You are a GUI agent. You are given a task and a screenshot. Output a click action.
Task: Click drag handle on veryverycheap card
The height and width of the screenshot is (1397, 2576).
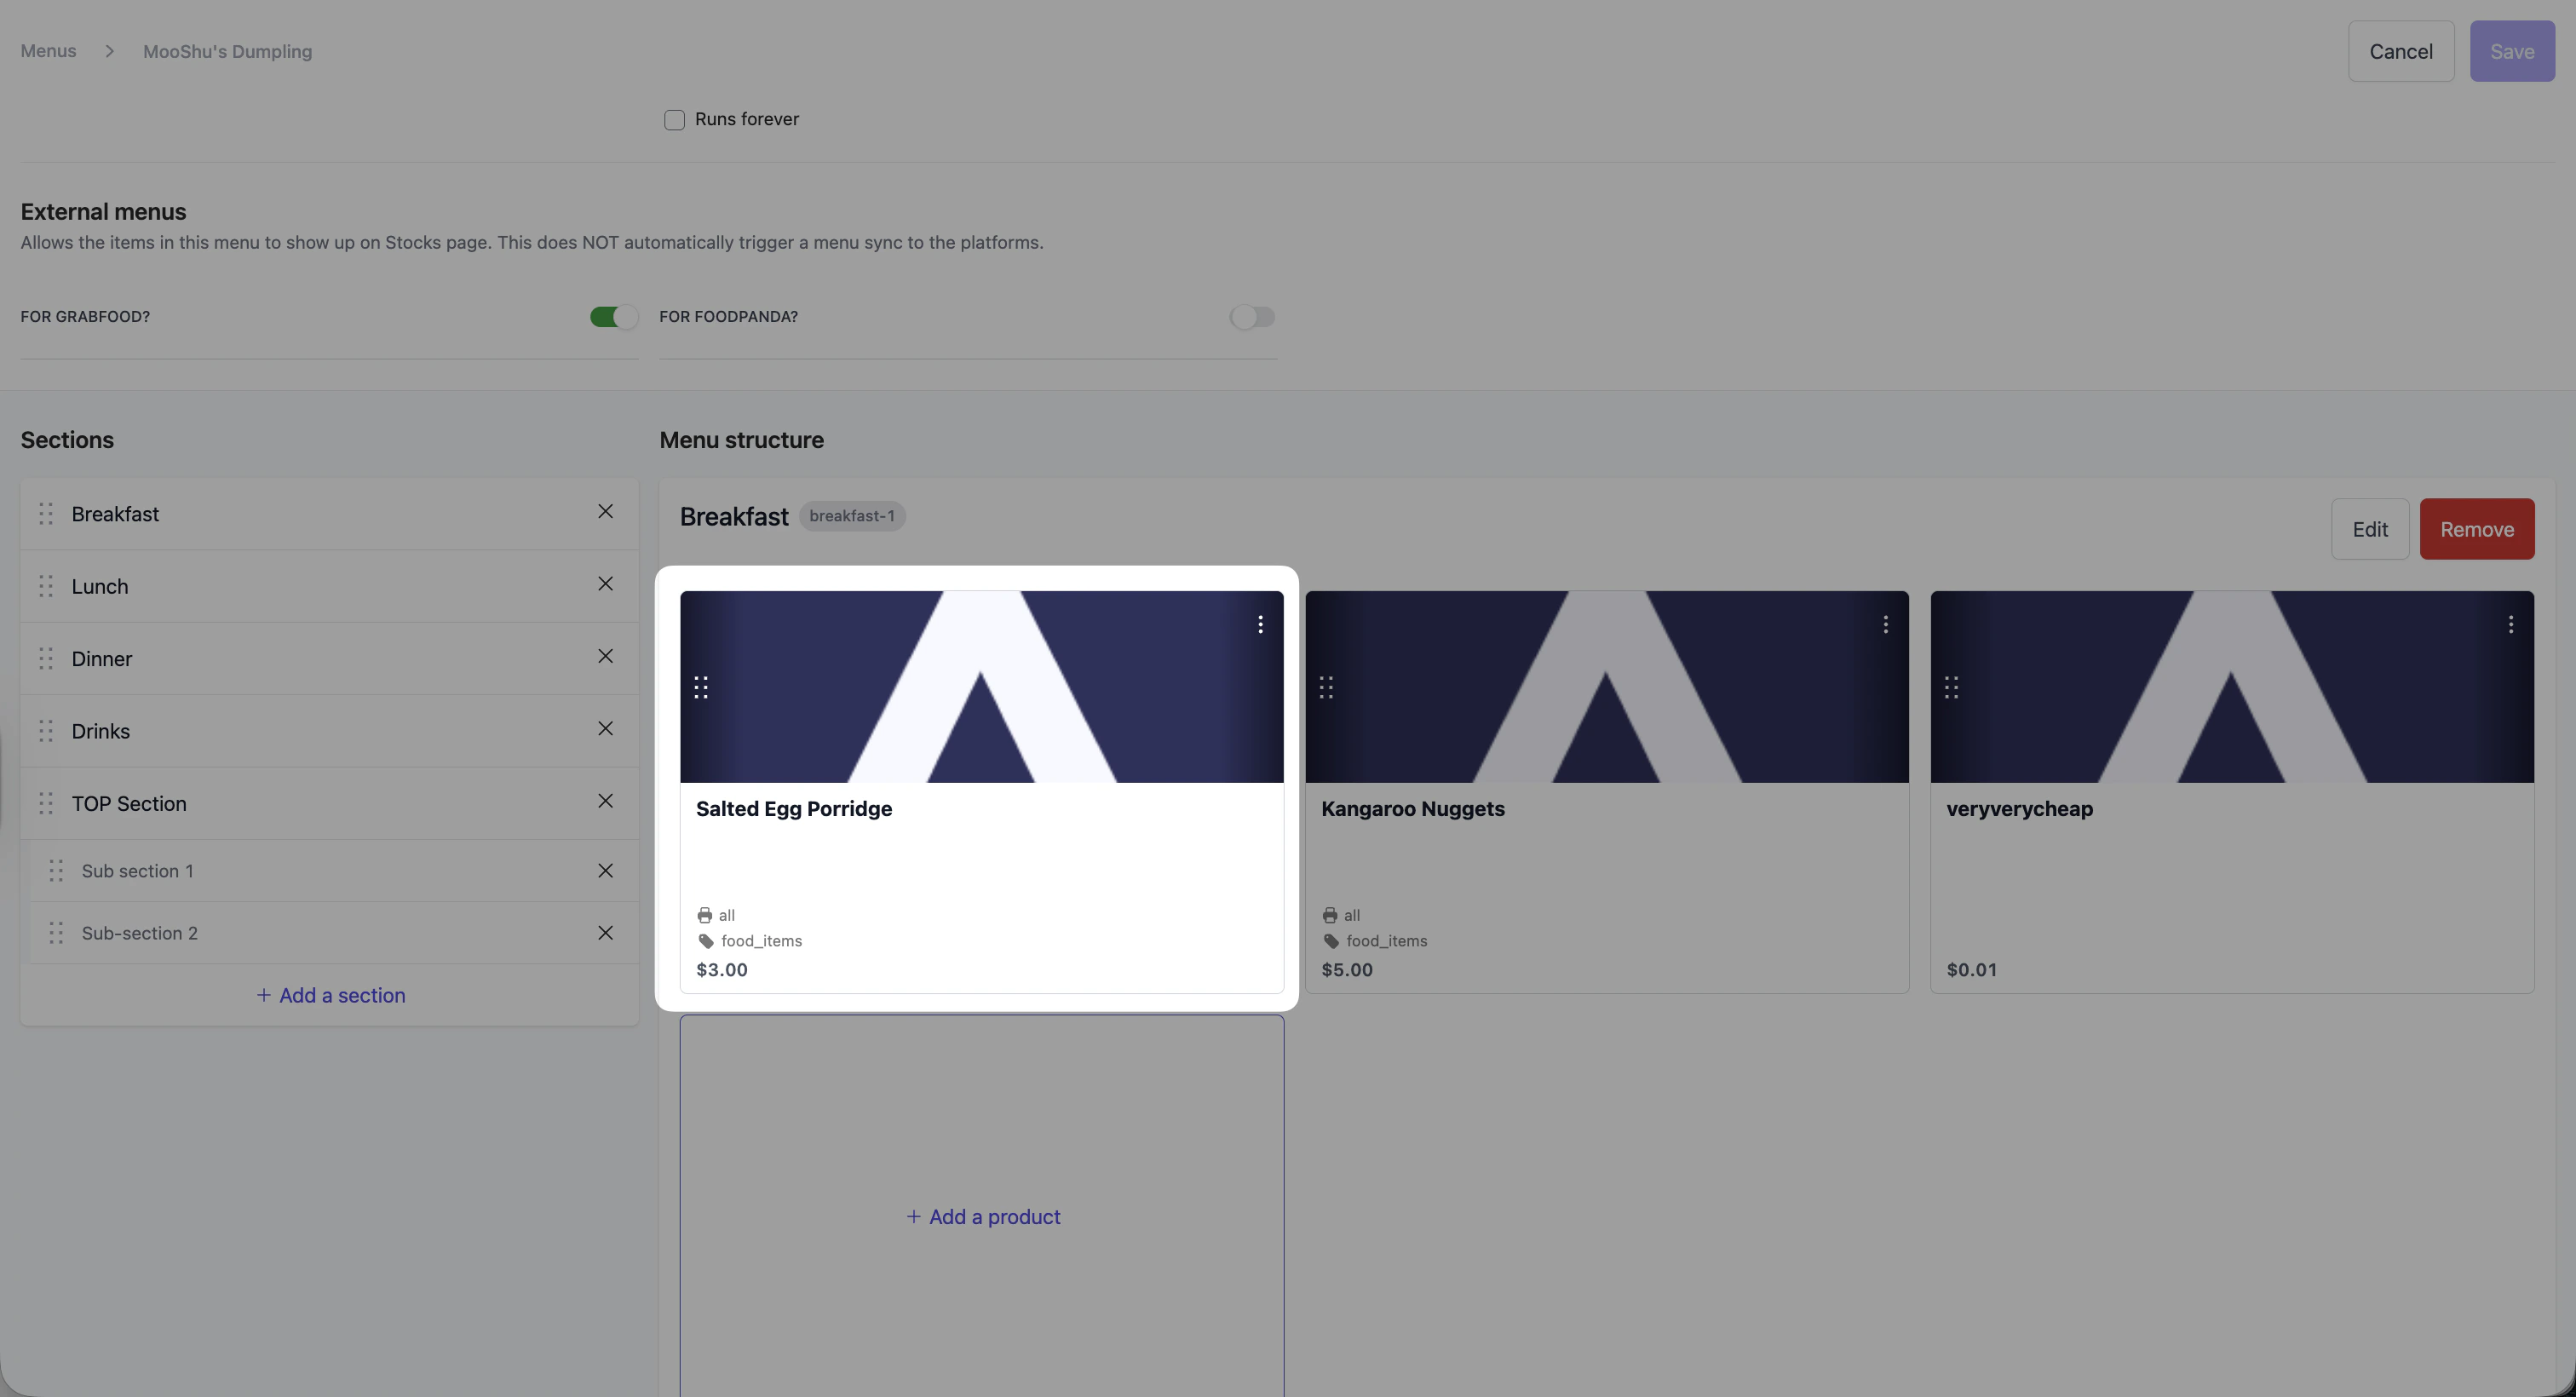coord(1951,688)
